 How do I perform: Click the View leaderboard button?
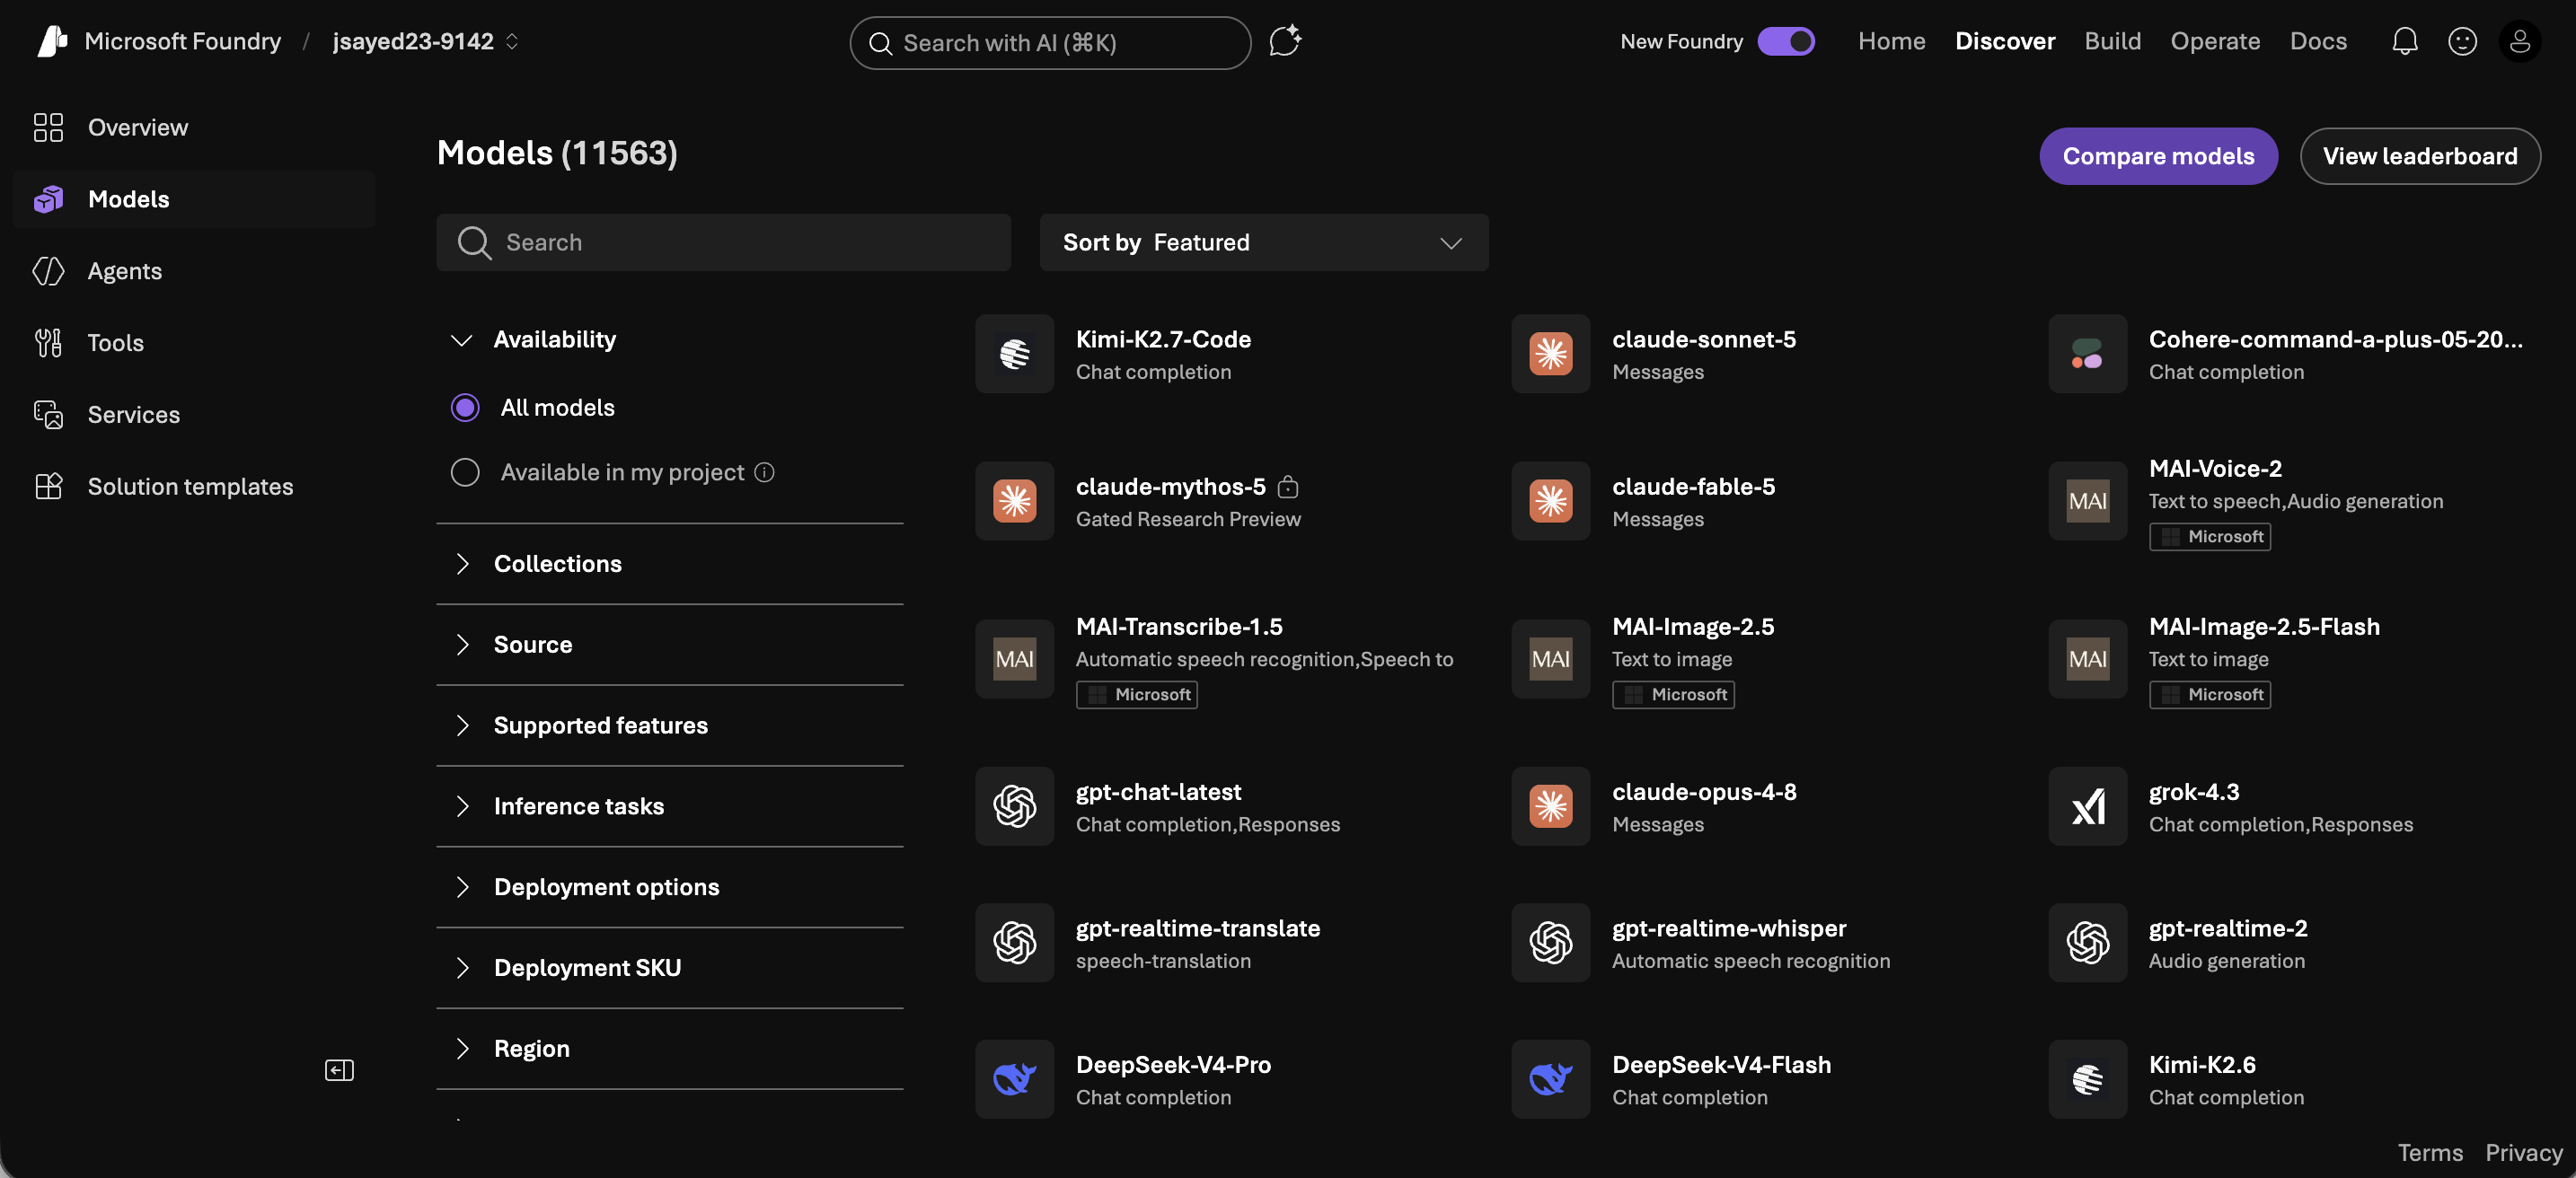click(x=2419, y=156)
